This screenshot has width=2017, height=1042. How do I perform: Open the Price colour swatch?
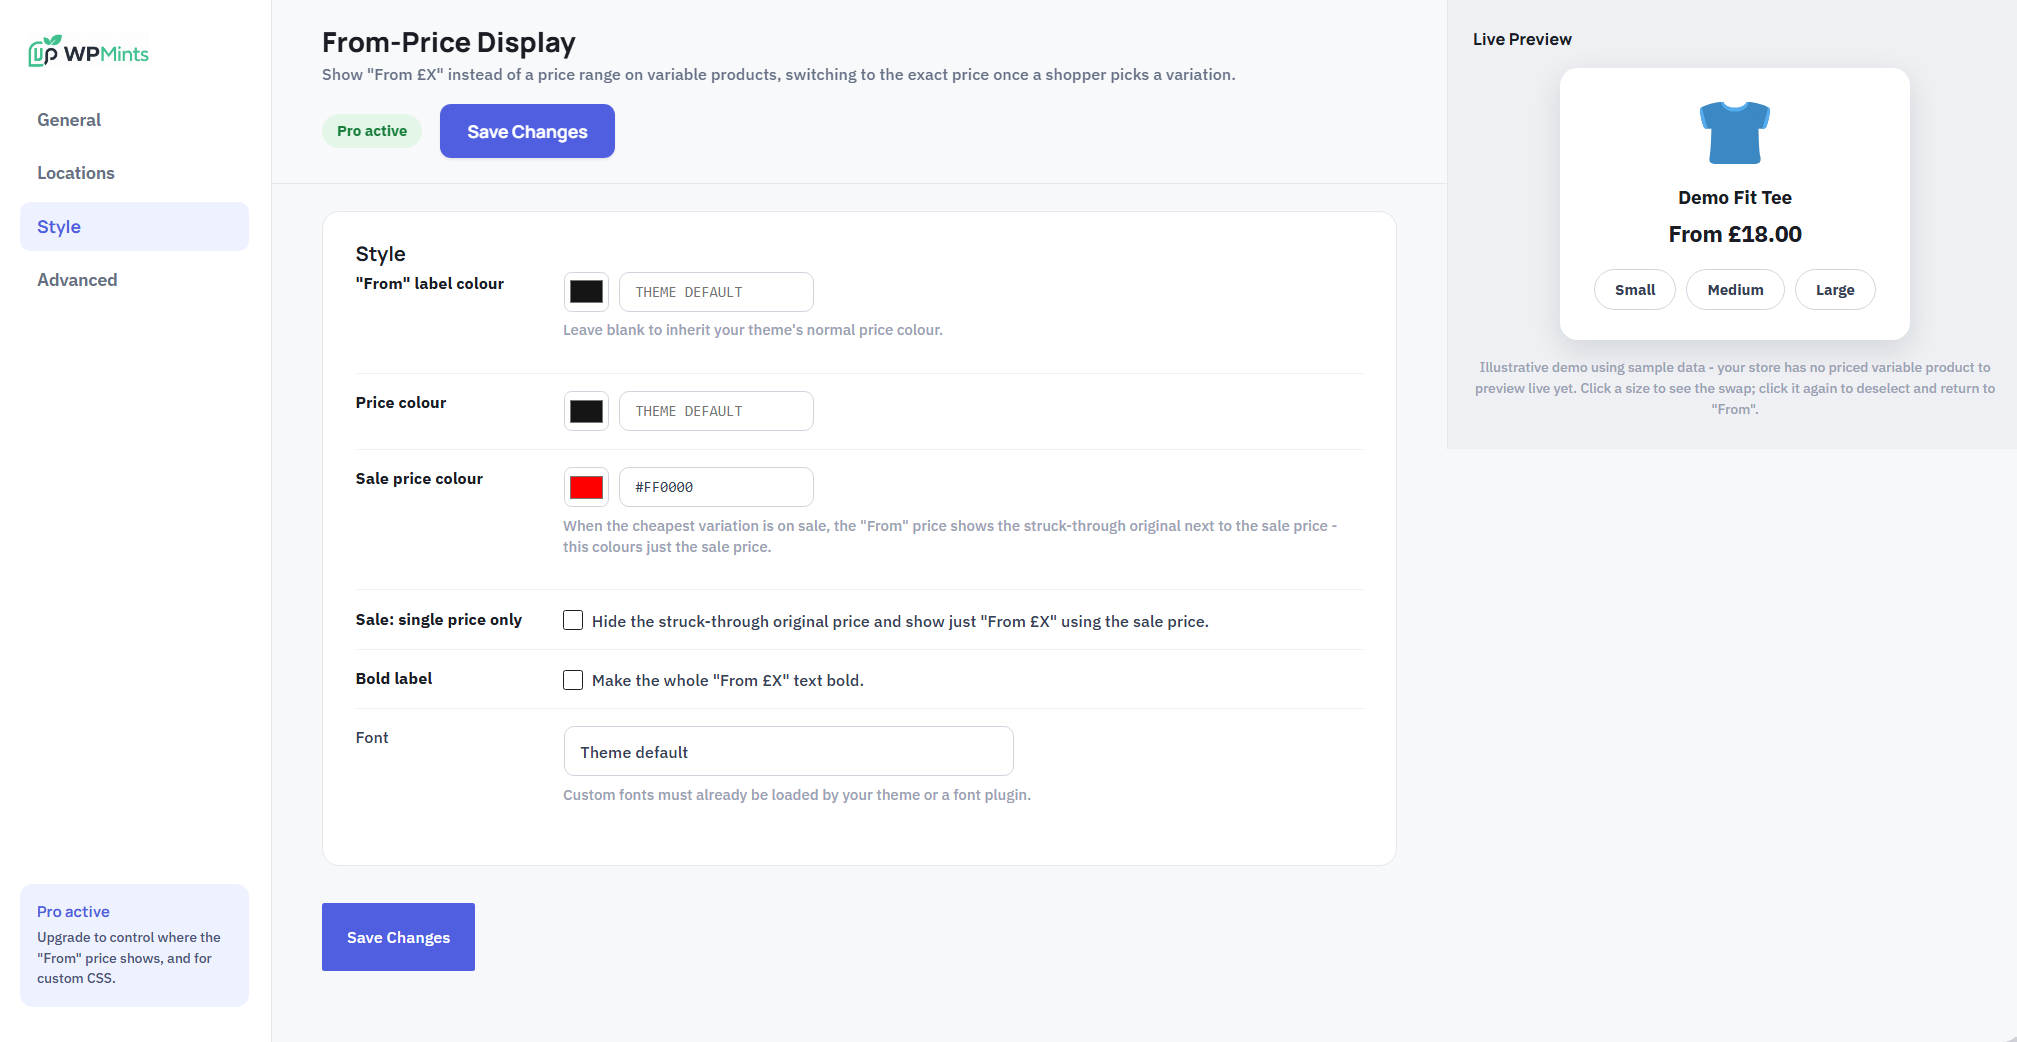point(586,411)
